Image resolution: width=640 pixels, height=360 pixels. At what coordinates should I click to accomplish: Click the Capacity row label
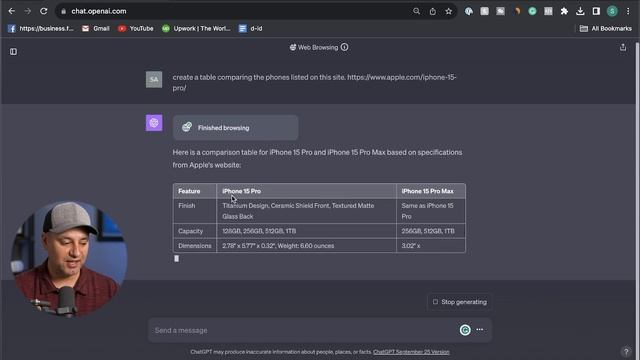[x=190, y=231]
